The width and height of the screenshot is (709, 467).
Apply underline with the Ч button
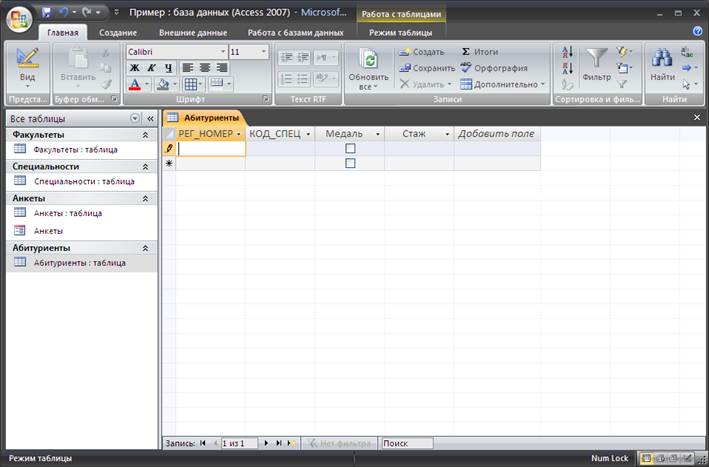[168, 68]
